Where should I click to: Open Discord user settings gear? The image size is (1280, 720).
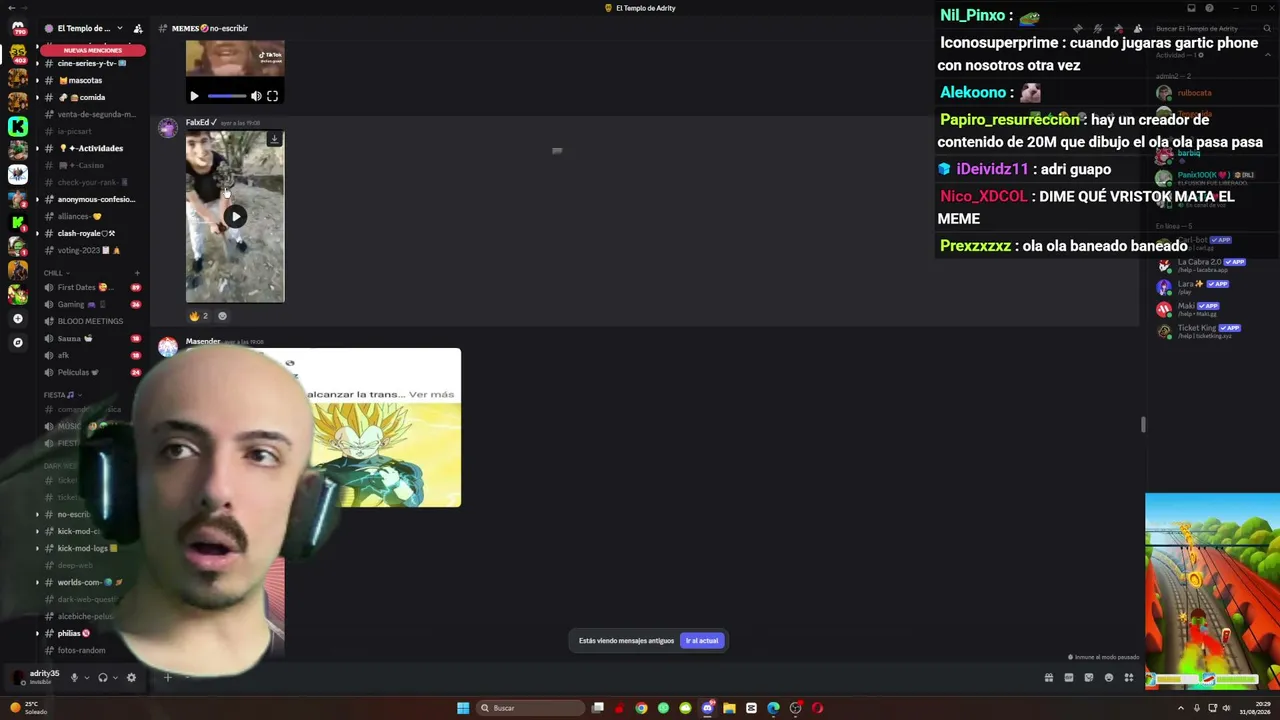(x=131, y=677)
